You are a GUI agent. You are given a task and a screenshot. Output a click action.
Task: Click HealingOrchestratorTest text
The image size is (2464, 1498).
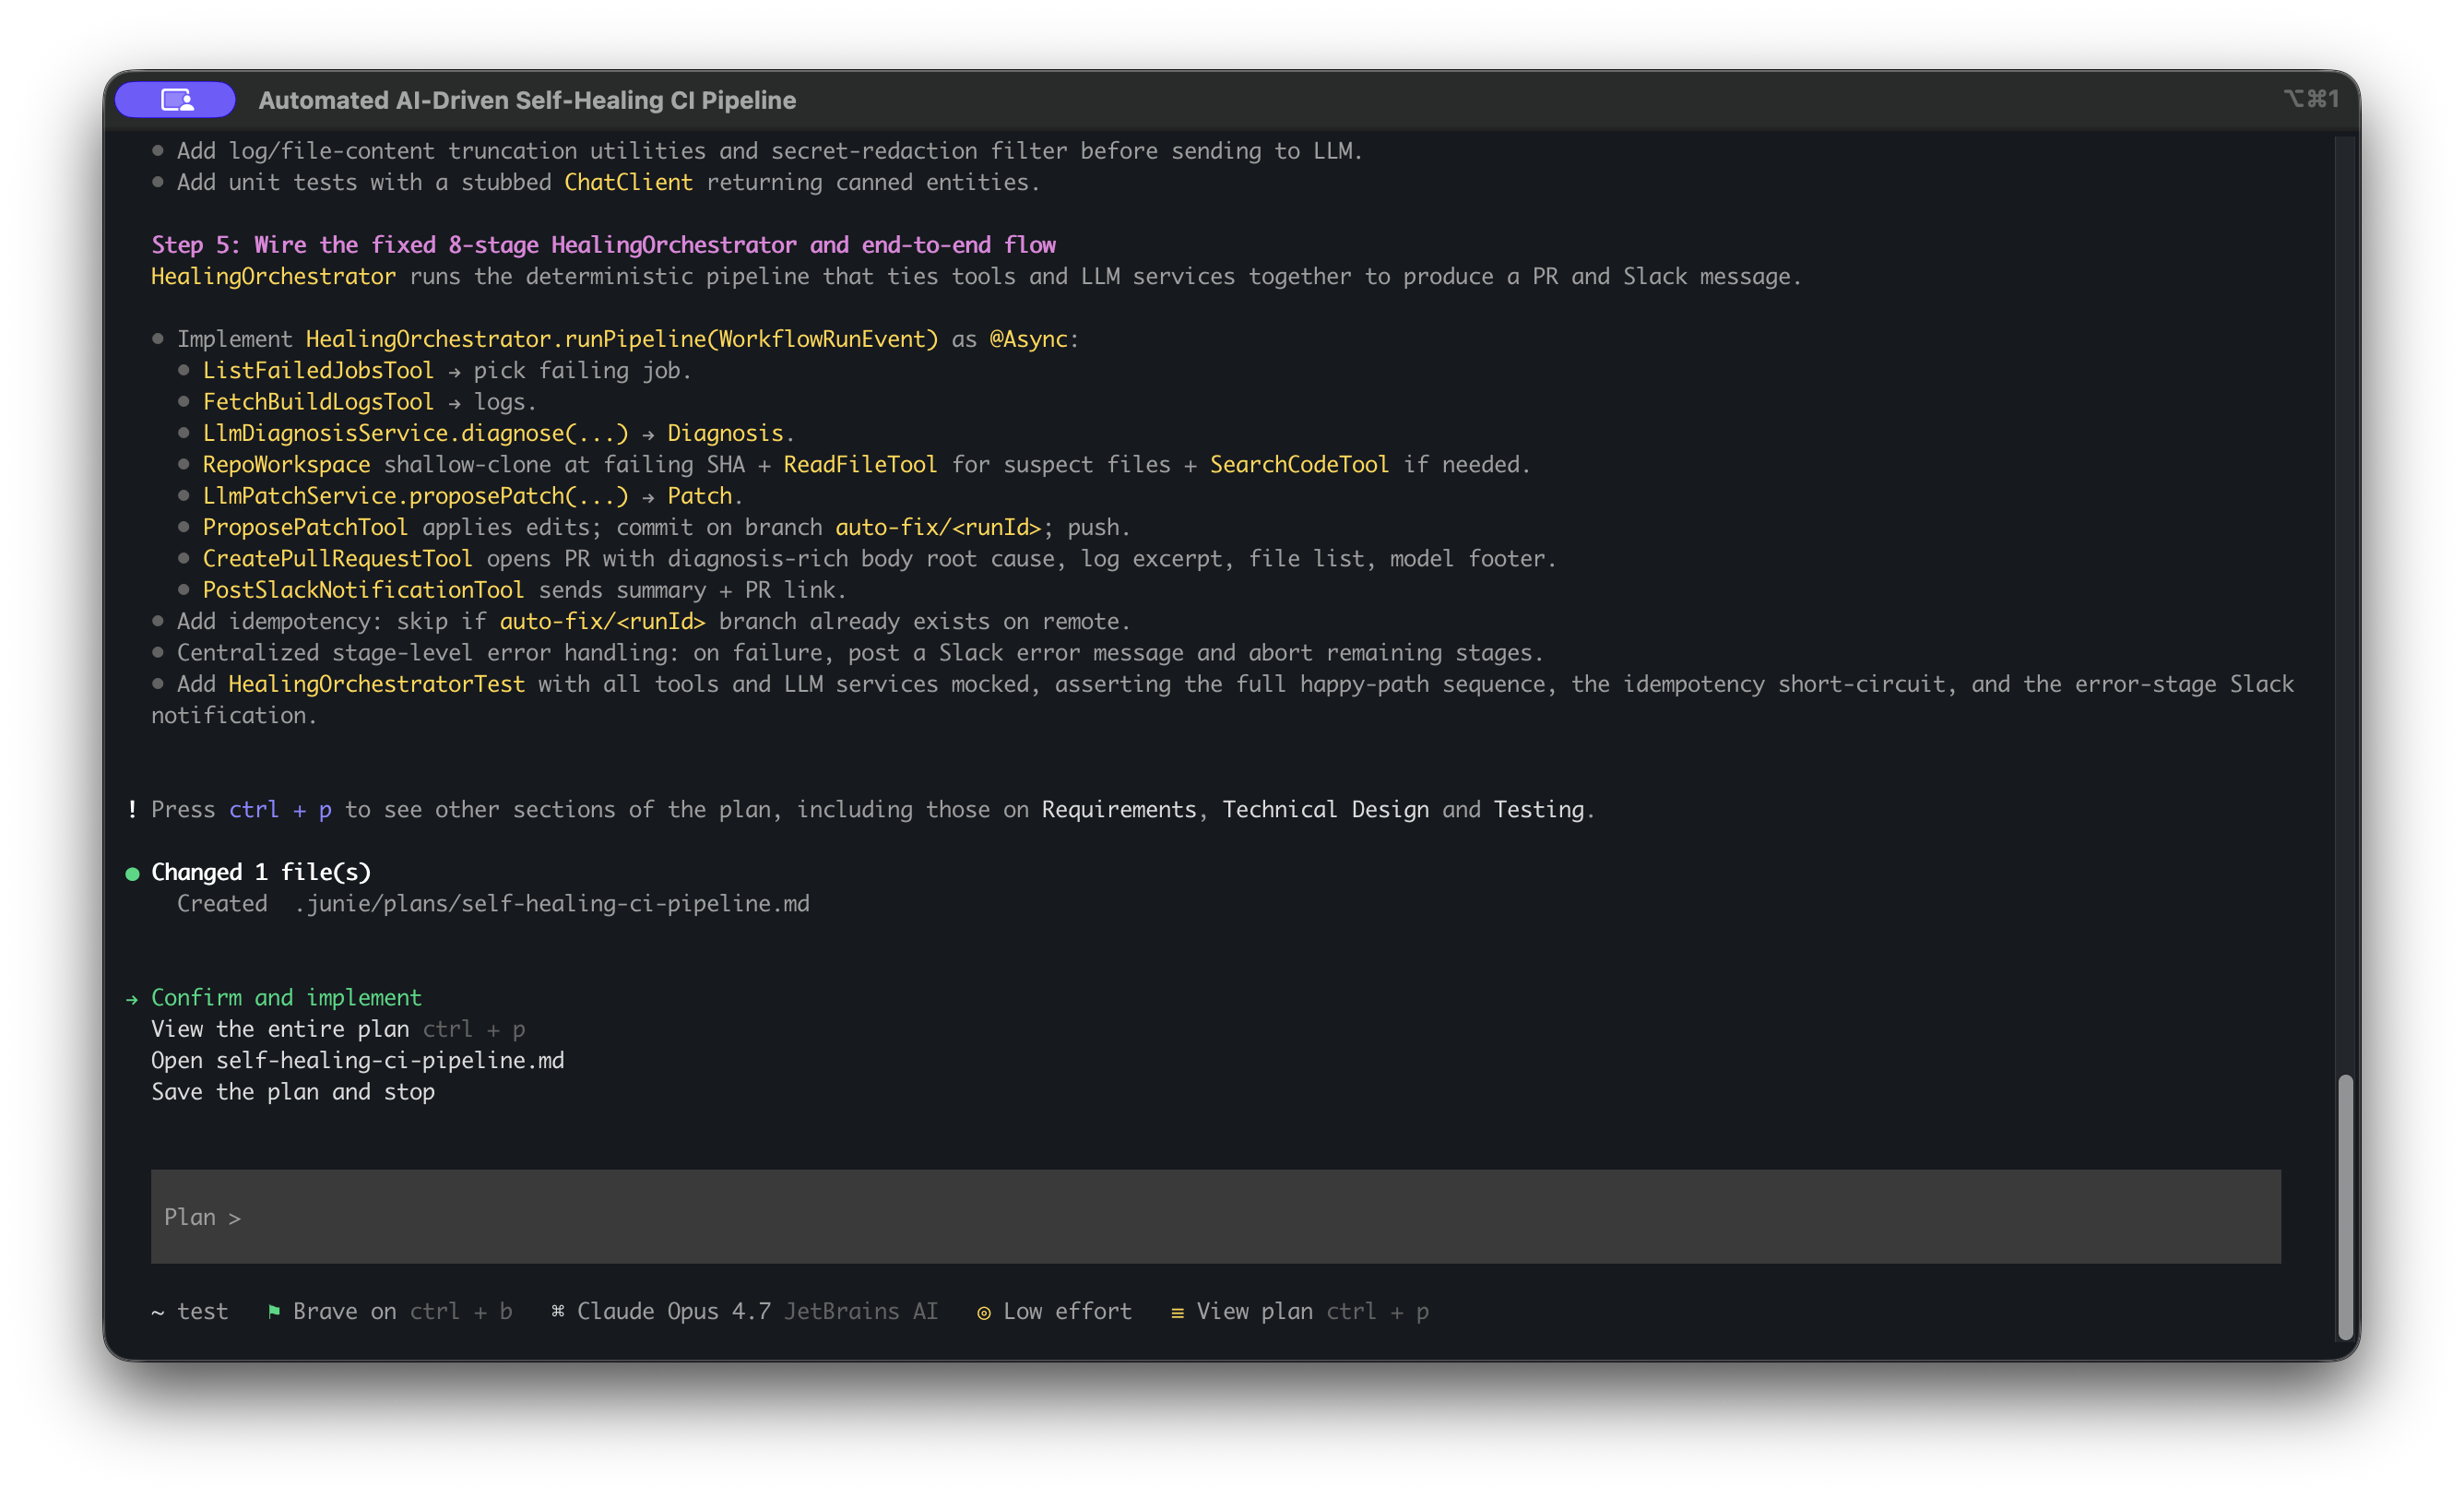point(376,684)
